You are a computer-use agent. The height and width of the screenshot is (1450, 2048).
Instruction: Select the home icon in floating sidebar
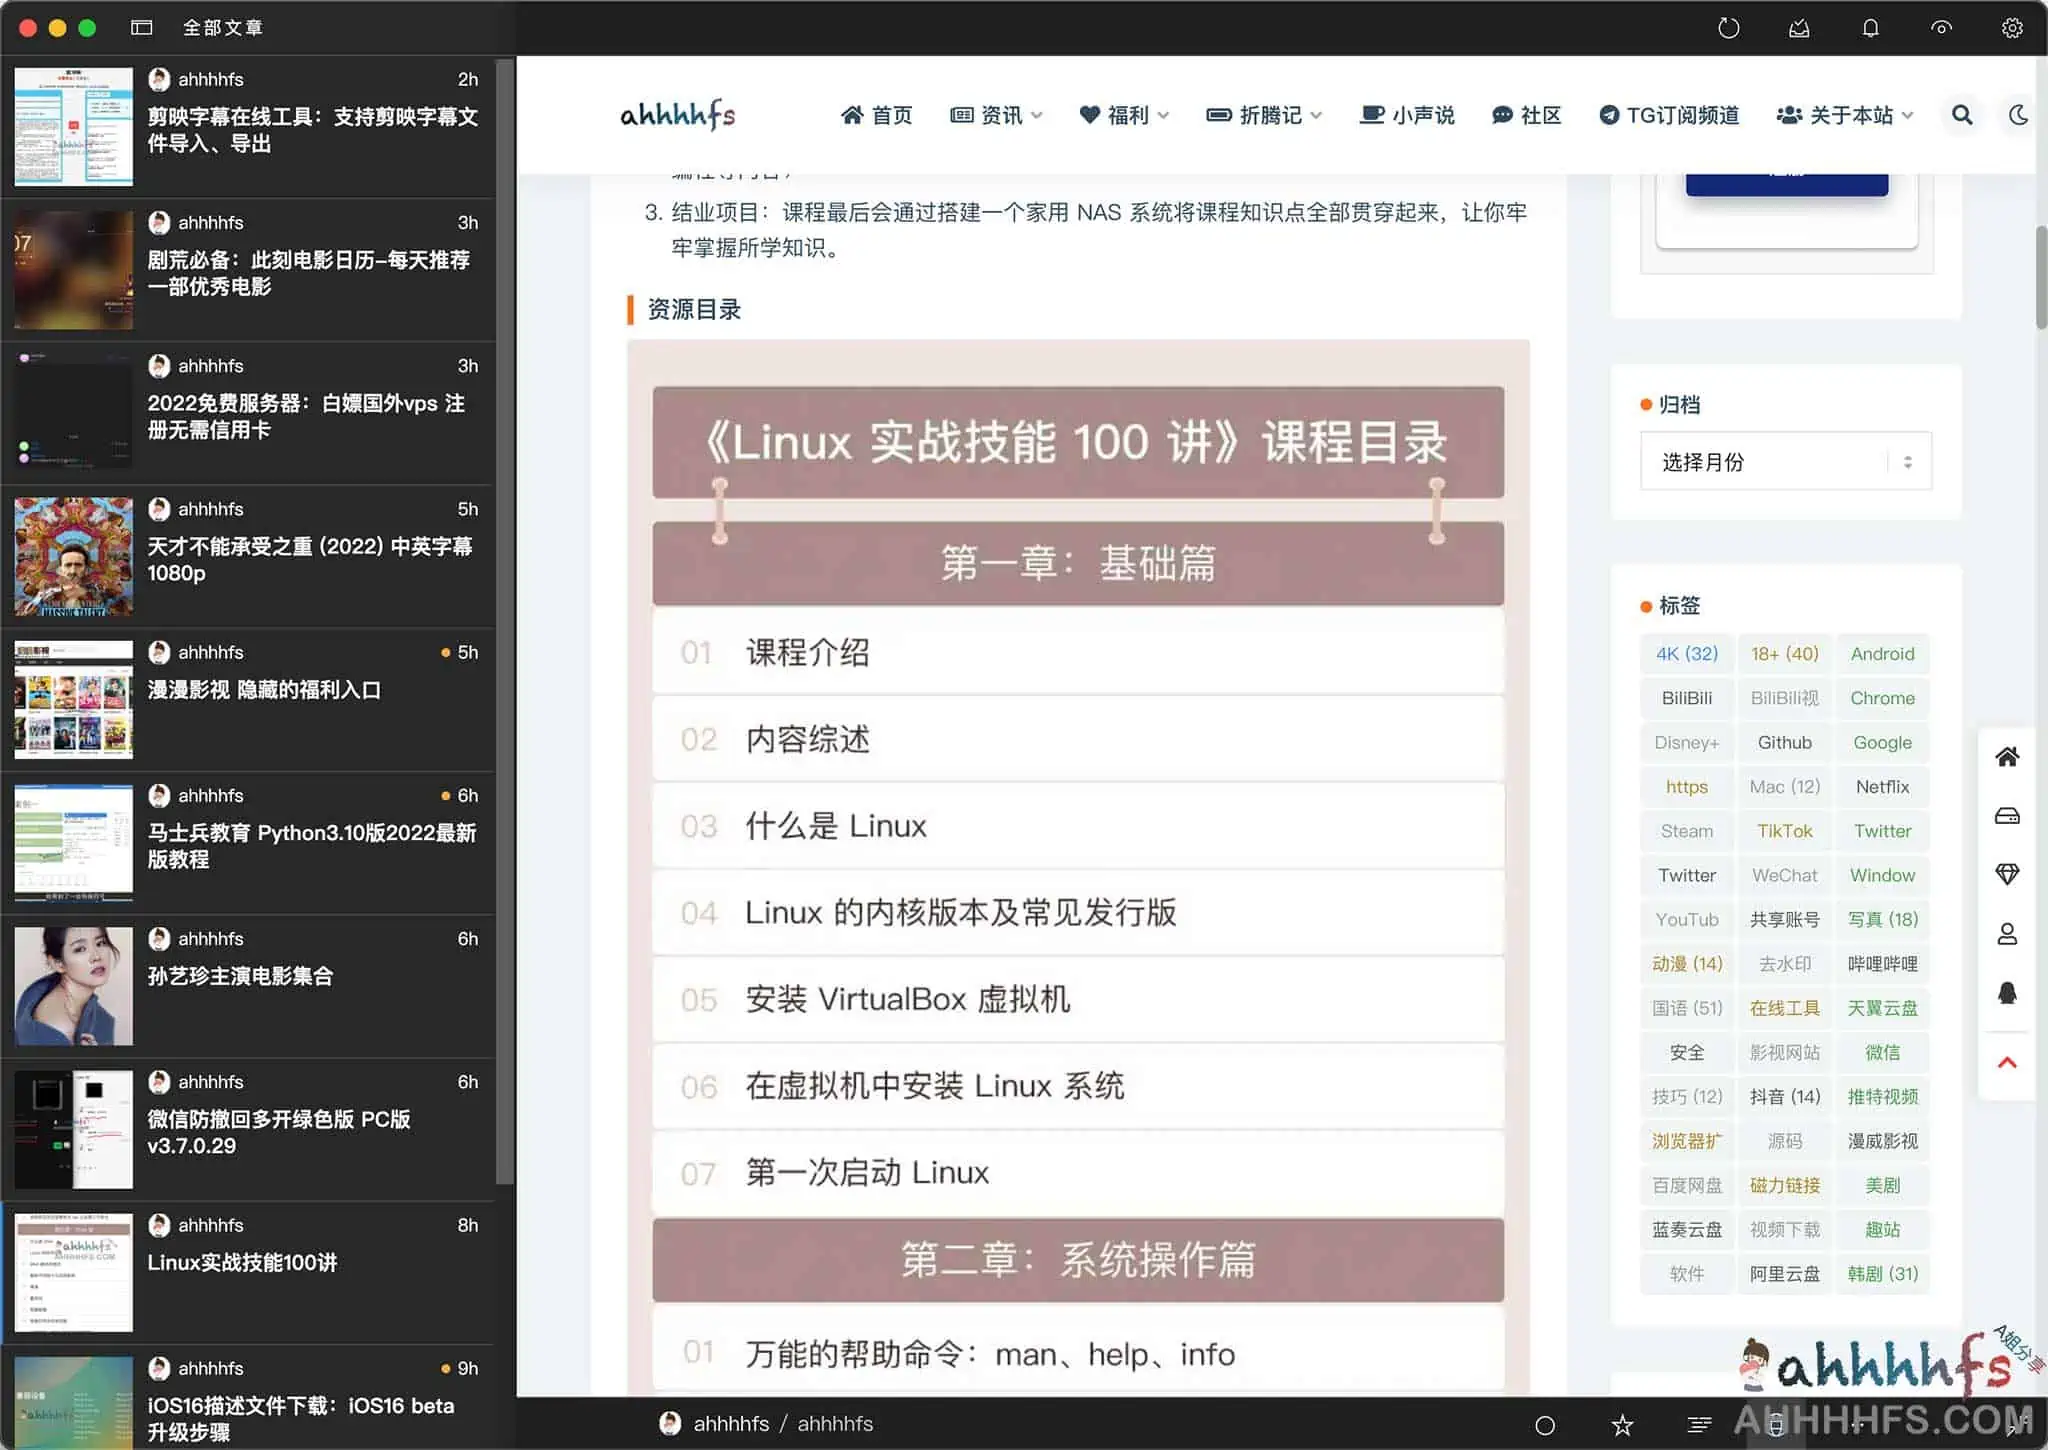coord(2008,757)
